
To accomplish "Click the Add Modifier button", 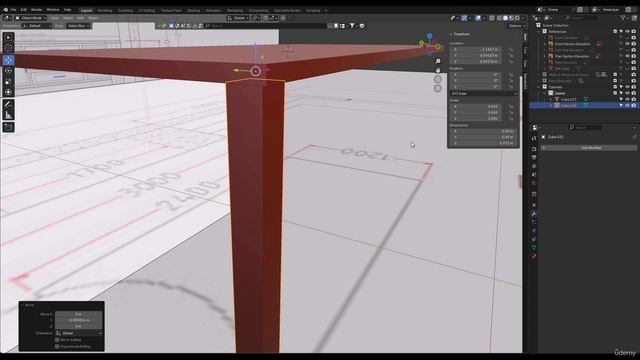I will pos(589,148).
